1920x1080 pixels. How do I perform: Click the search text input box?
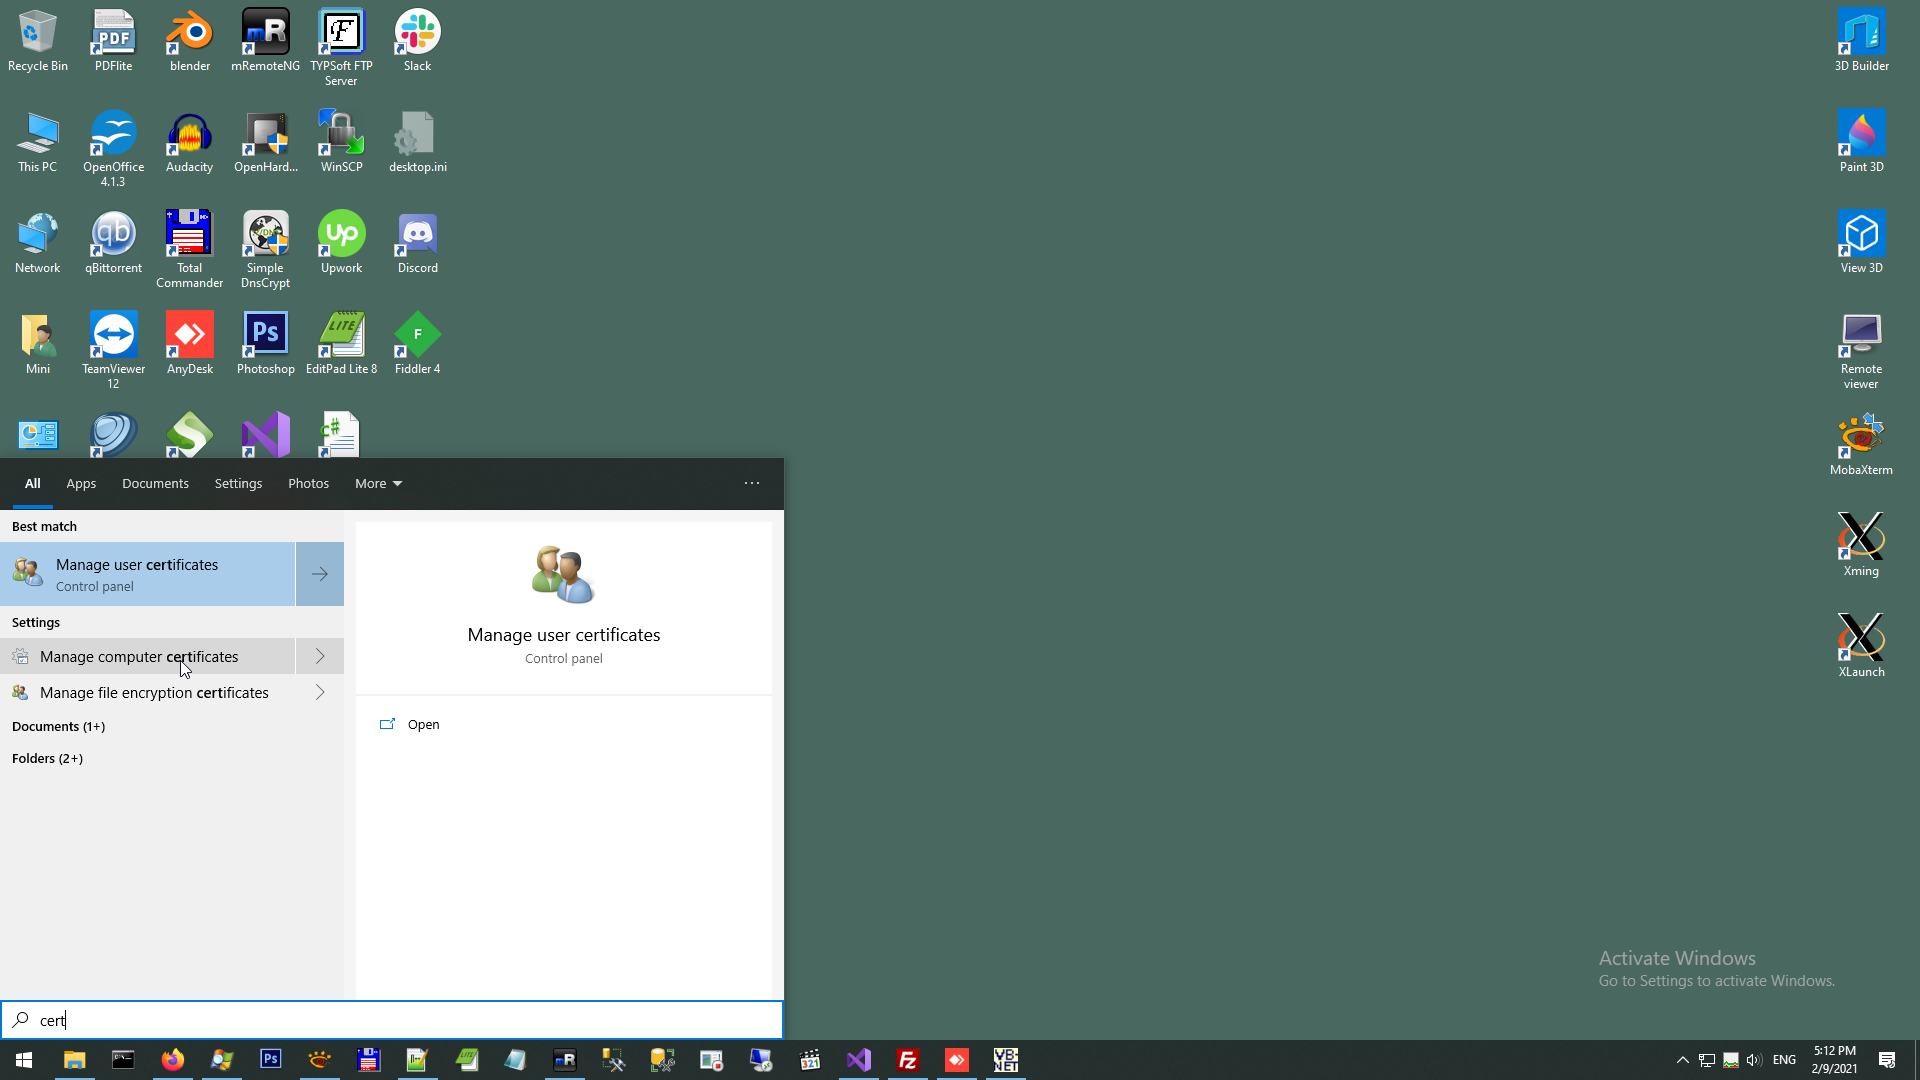pyautogui.click(x=400, y=1021)
